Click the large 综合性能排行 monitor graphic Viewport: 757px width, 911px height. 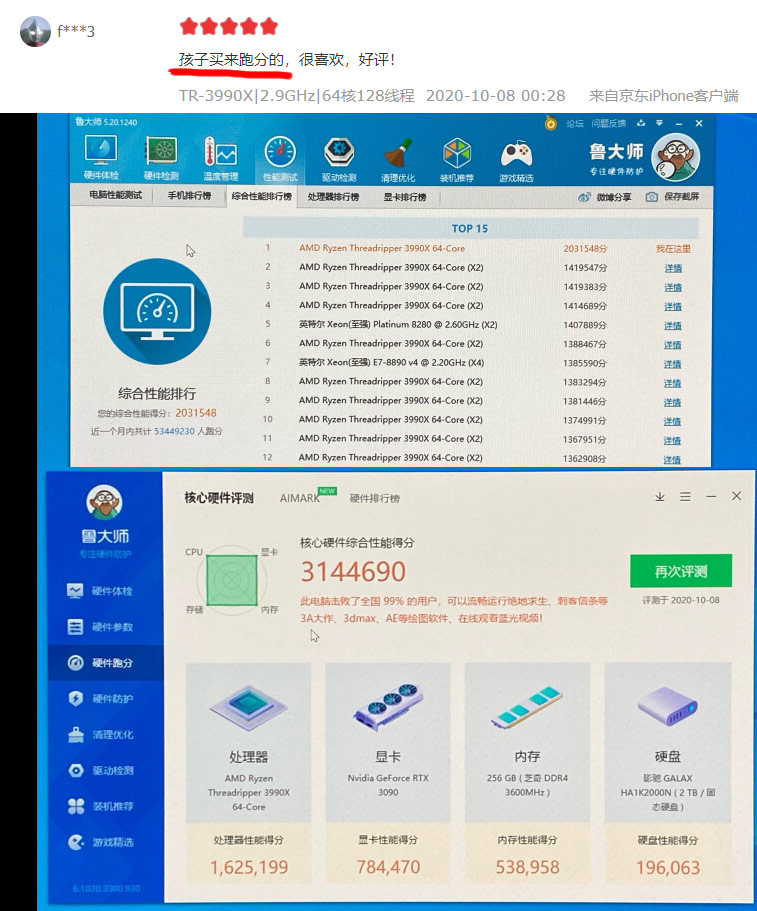pos(157,311)
